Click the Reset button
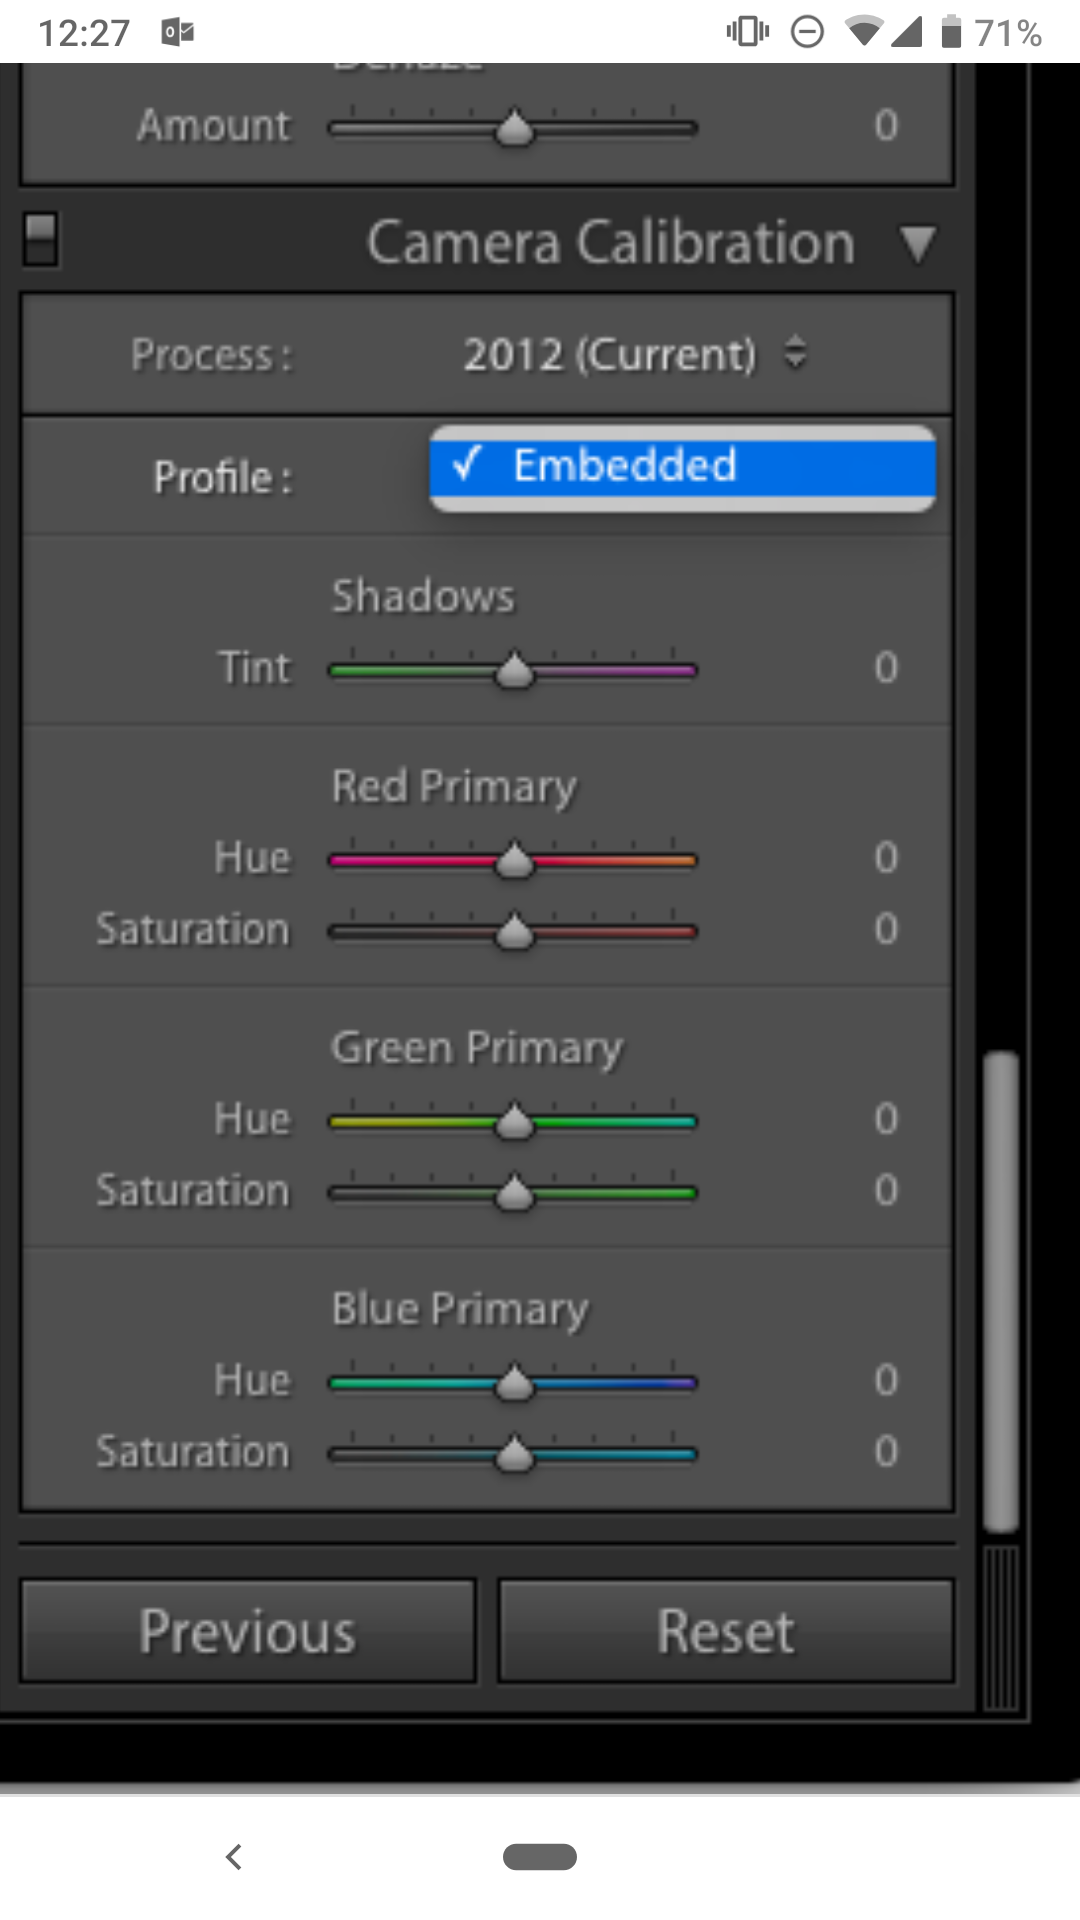Viewport: 1080px width, 1920px height. (726, 1631)
